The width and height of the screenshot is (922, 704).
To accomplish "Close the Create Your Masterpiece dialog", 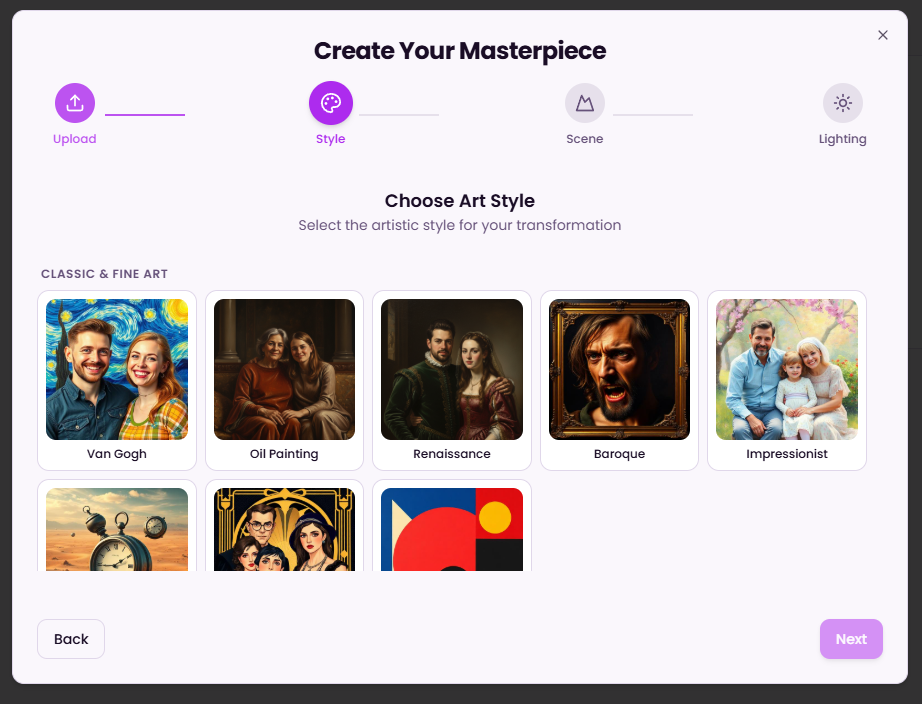I will (x=883, y=35).
